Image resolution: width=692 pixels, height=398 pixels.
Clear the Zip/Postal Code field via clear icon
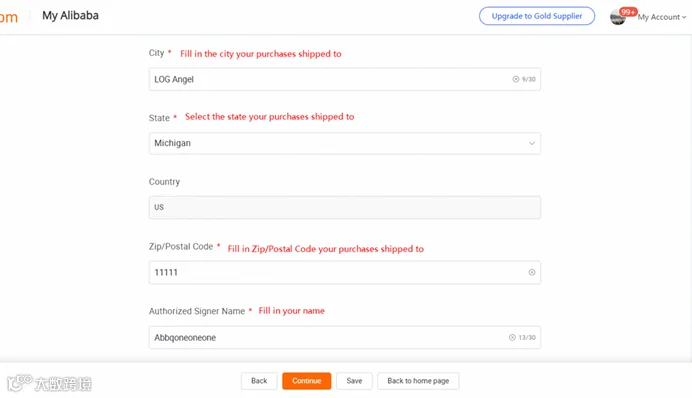click(532, 272)
